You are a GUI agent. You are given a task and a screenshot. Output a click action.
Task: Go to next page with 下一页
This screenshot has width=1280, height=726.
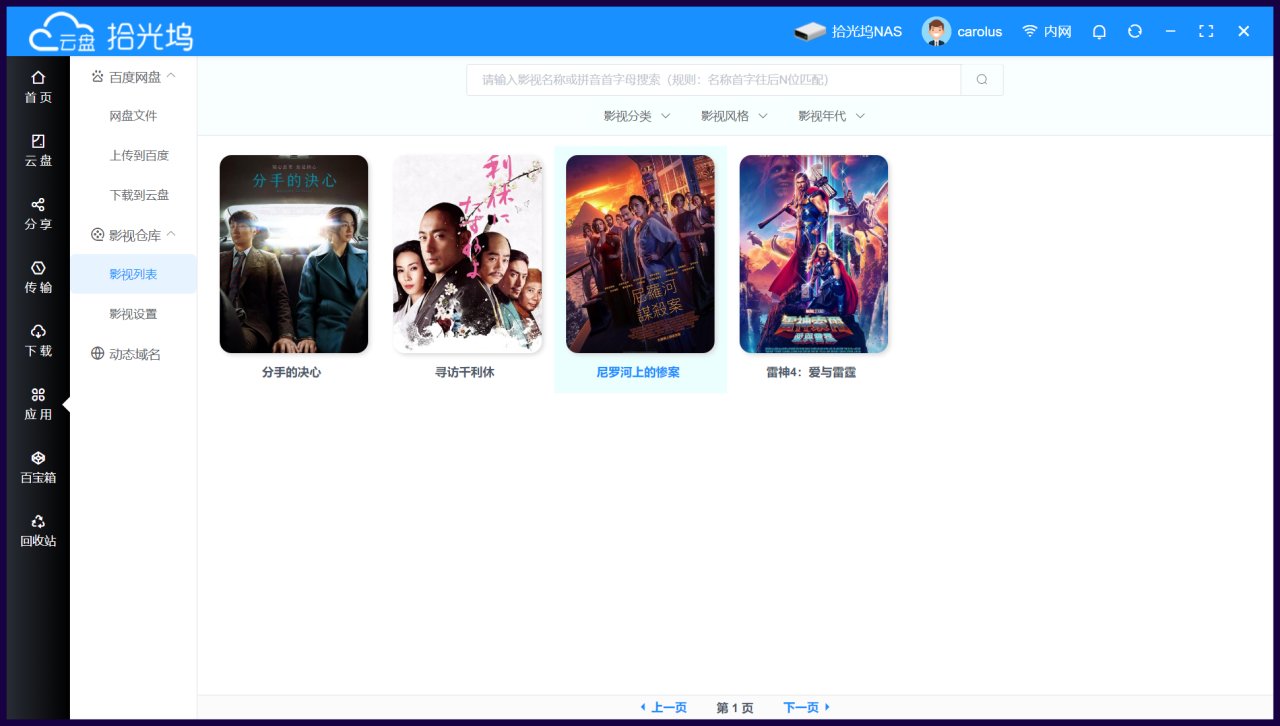[x=807, y=708]
